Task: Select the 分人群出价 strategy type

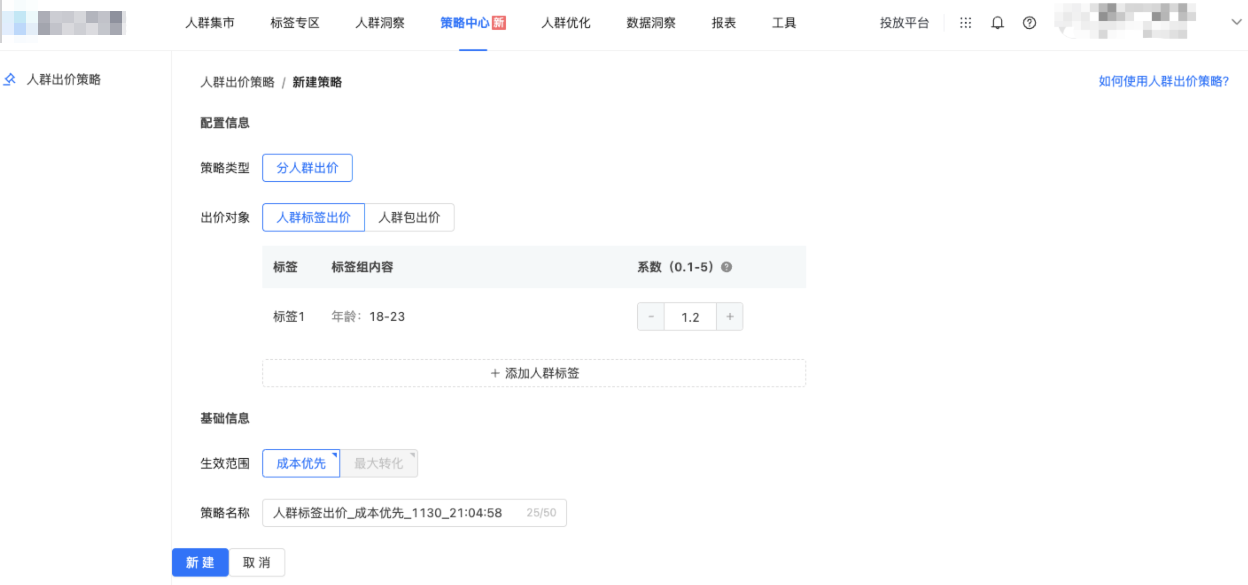Action: click(307, 167)
